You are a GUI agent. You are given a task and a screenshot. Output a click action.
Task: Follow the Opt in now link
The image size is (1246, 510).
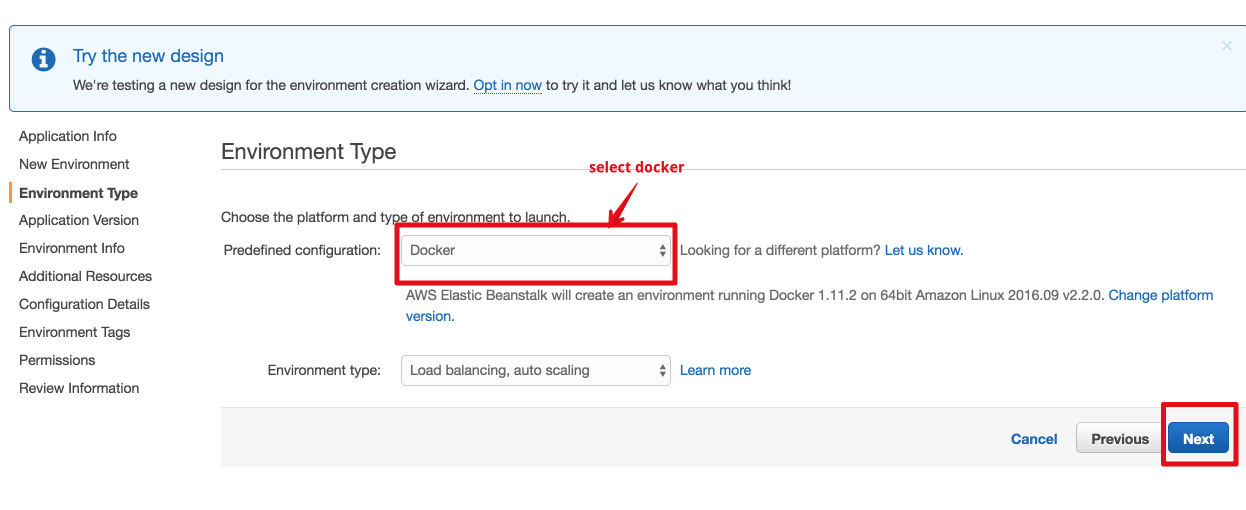click(x=508, y=85)
